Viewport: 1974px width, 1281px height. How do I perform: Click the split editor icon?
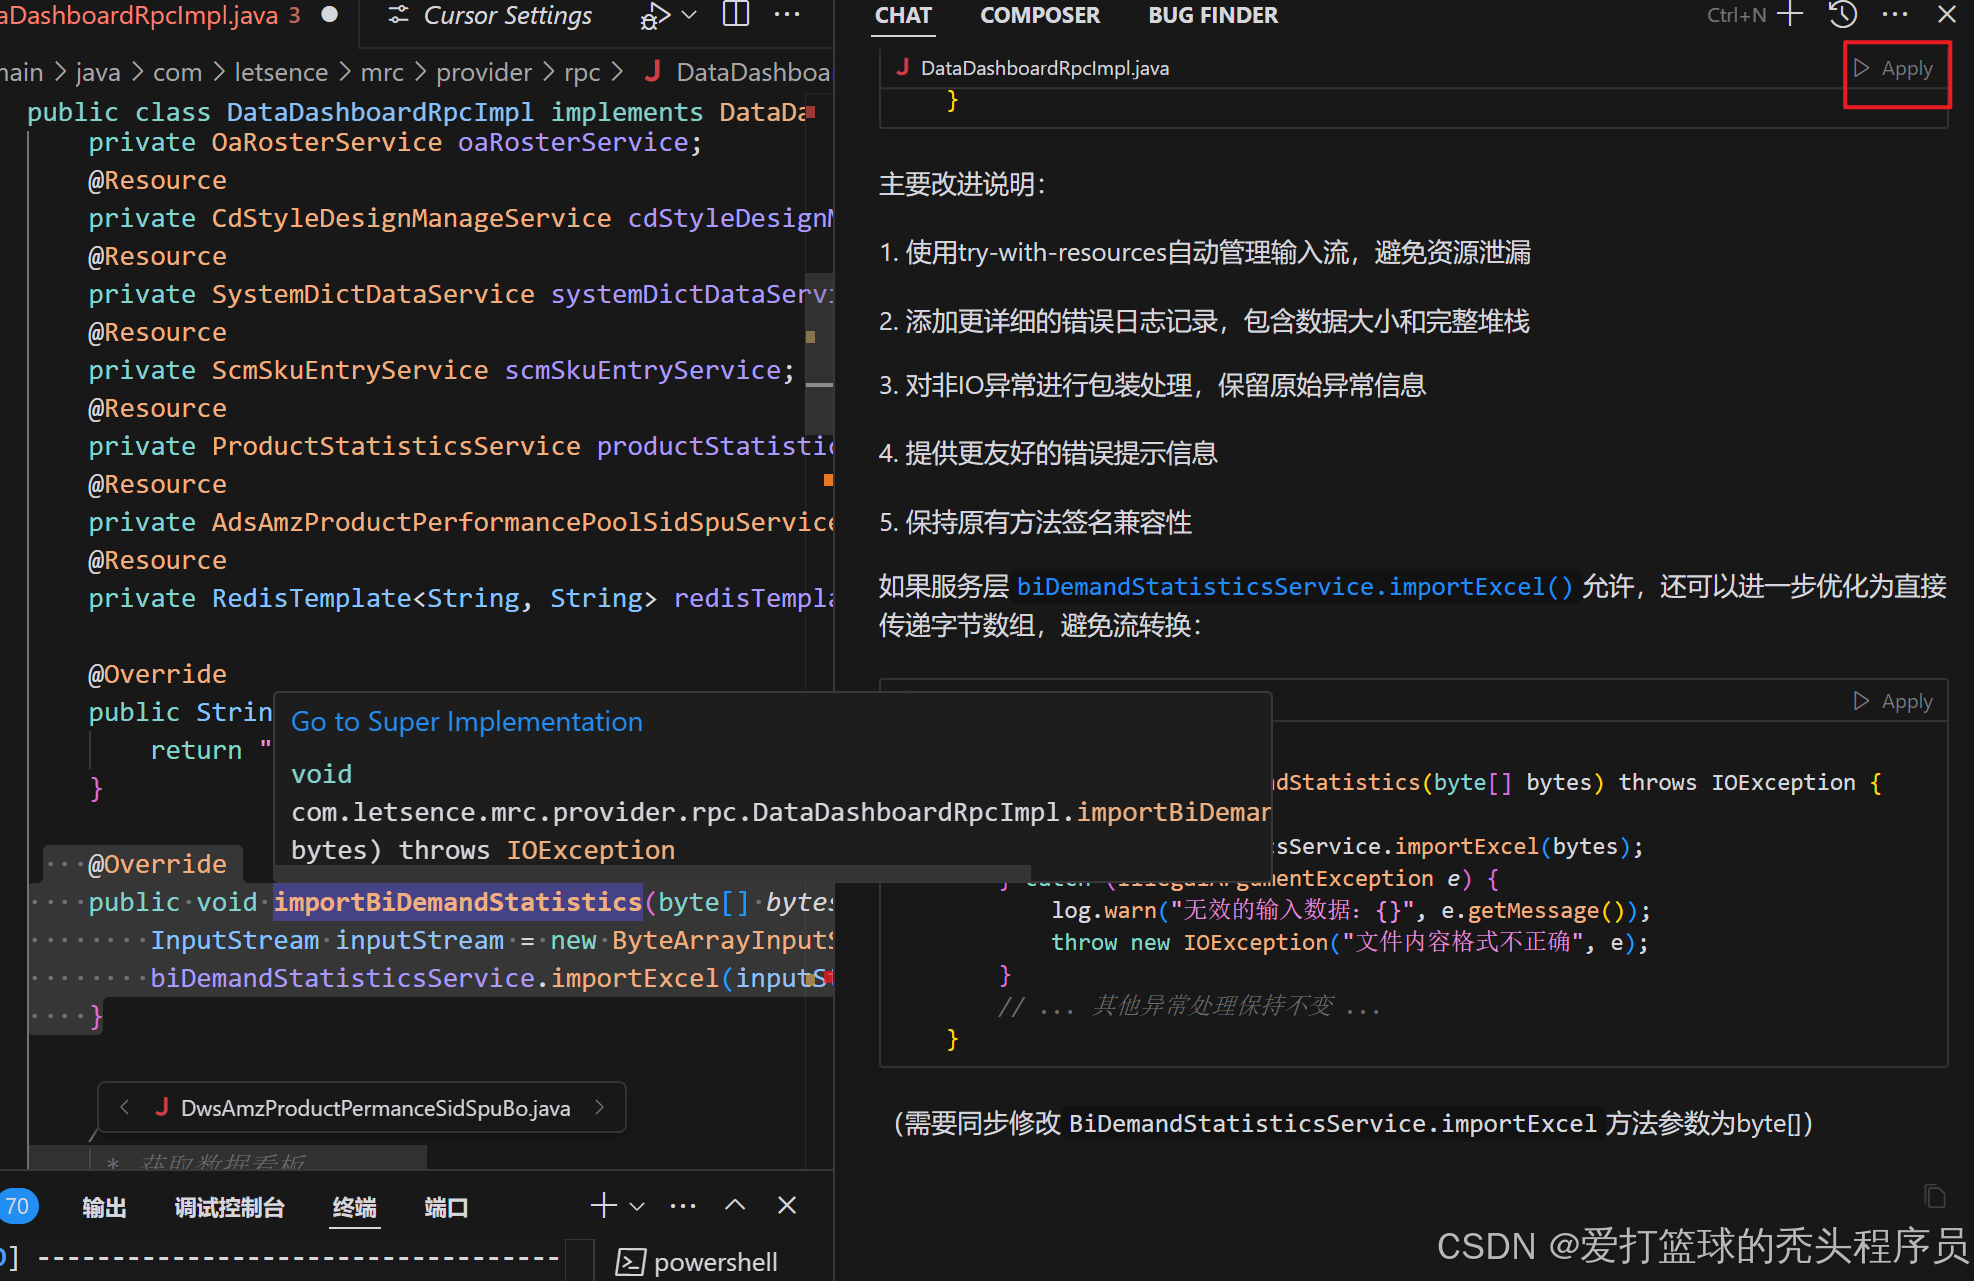736,15
